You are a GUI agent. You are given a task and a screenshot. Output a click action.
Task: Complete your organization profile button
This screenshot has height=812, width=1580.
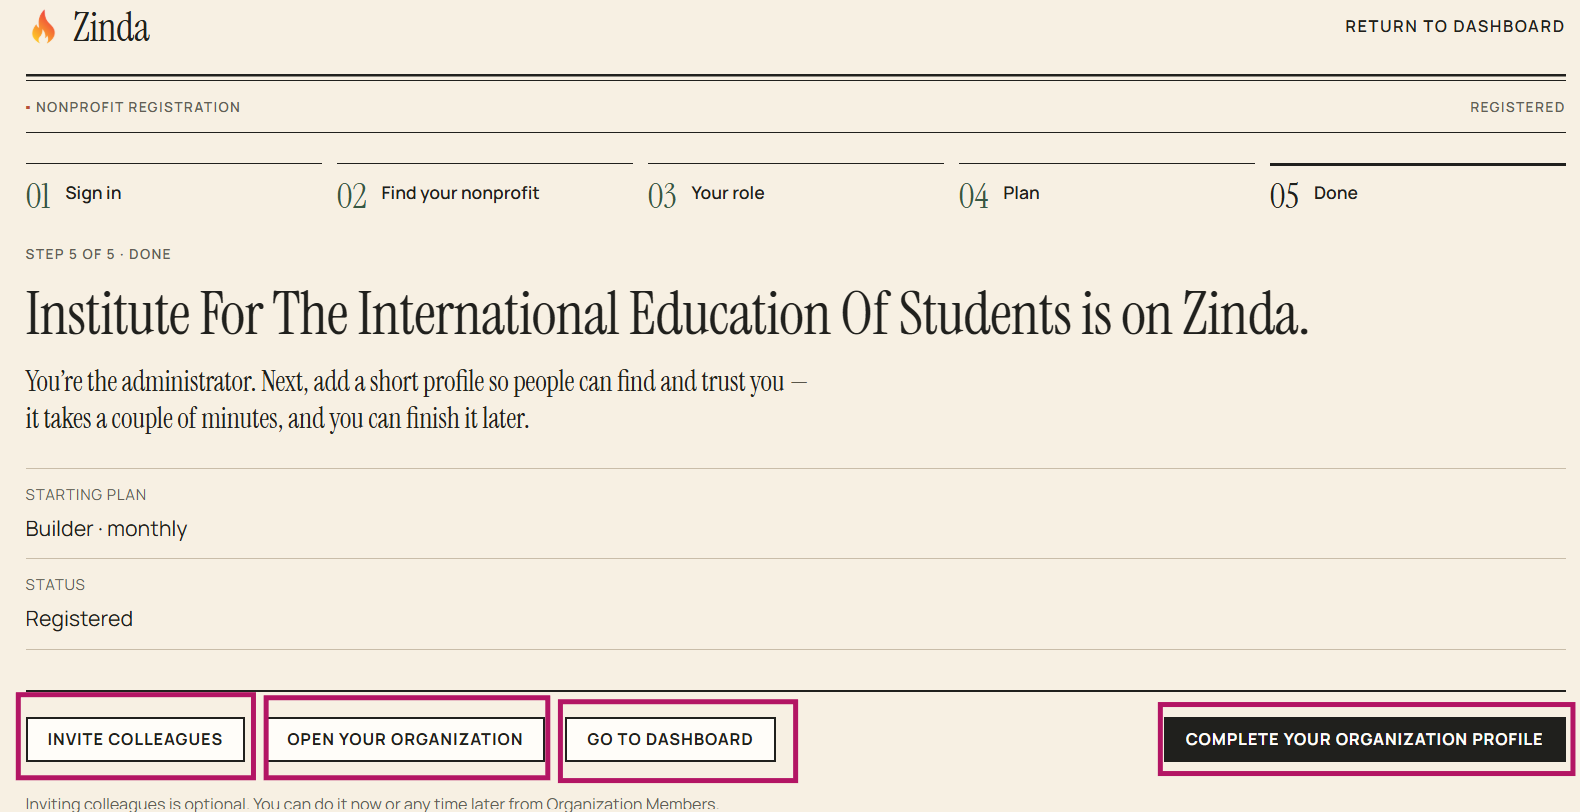1364,739
